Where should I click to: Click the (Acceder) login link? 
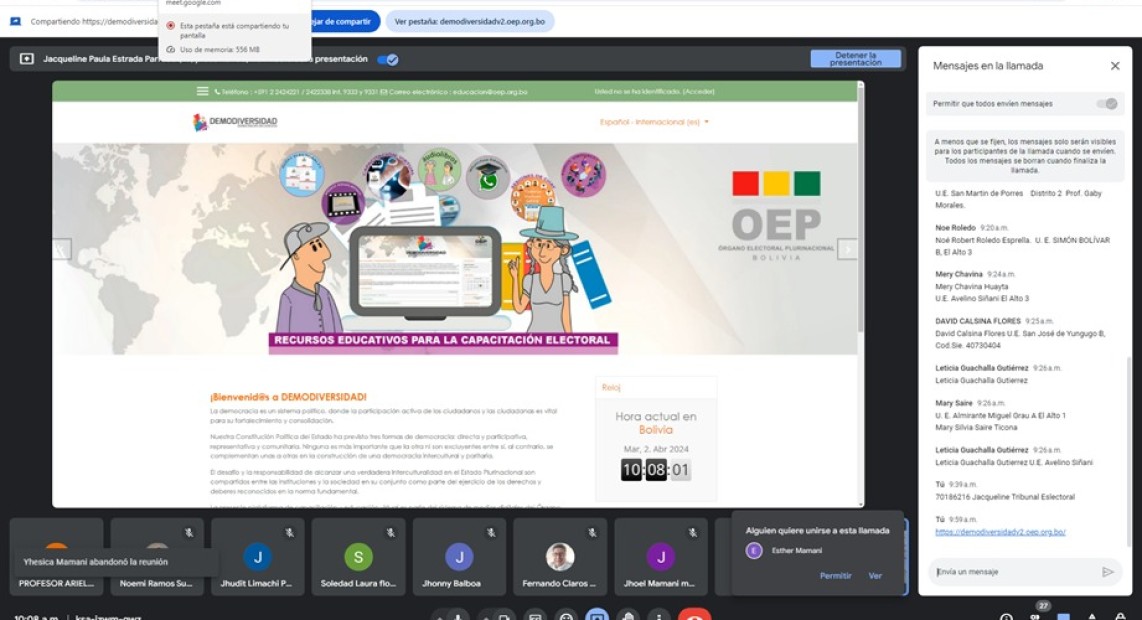pos(699,91)
